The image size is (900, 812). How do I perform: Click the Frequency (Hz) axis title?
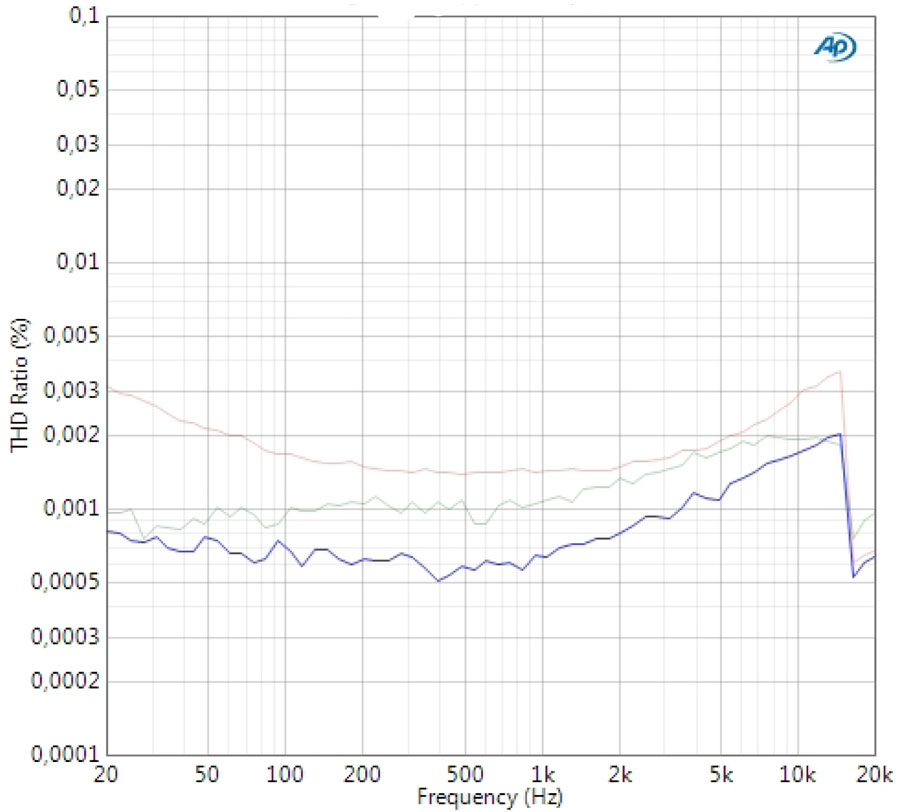point(490,798)
